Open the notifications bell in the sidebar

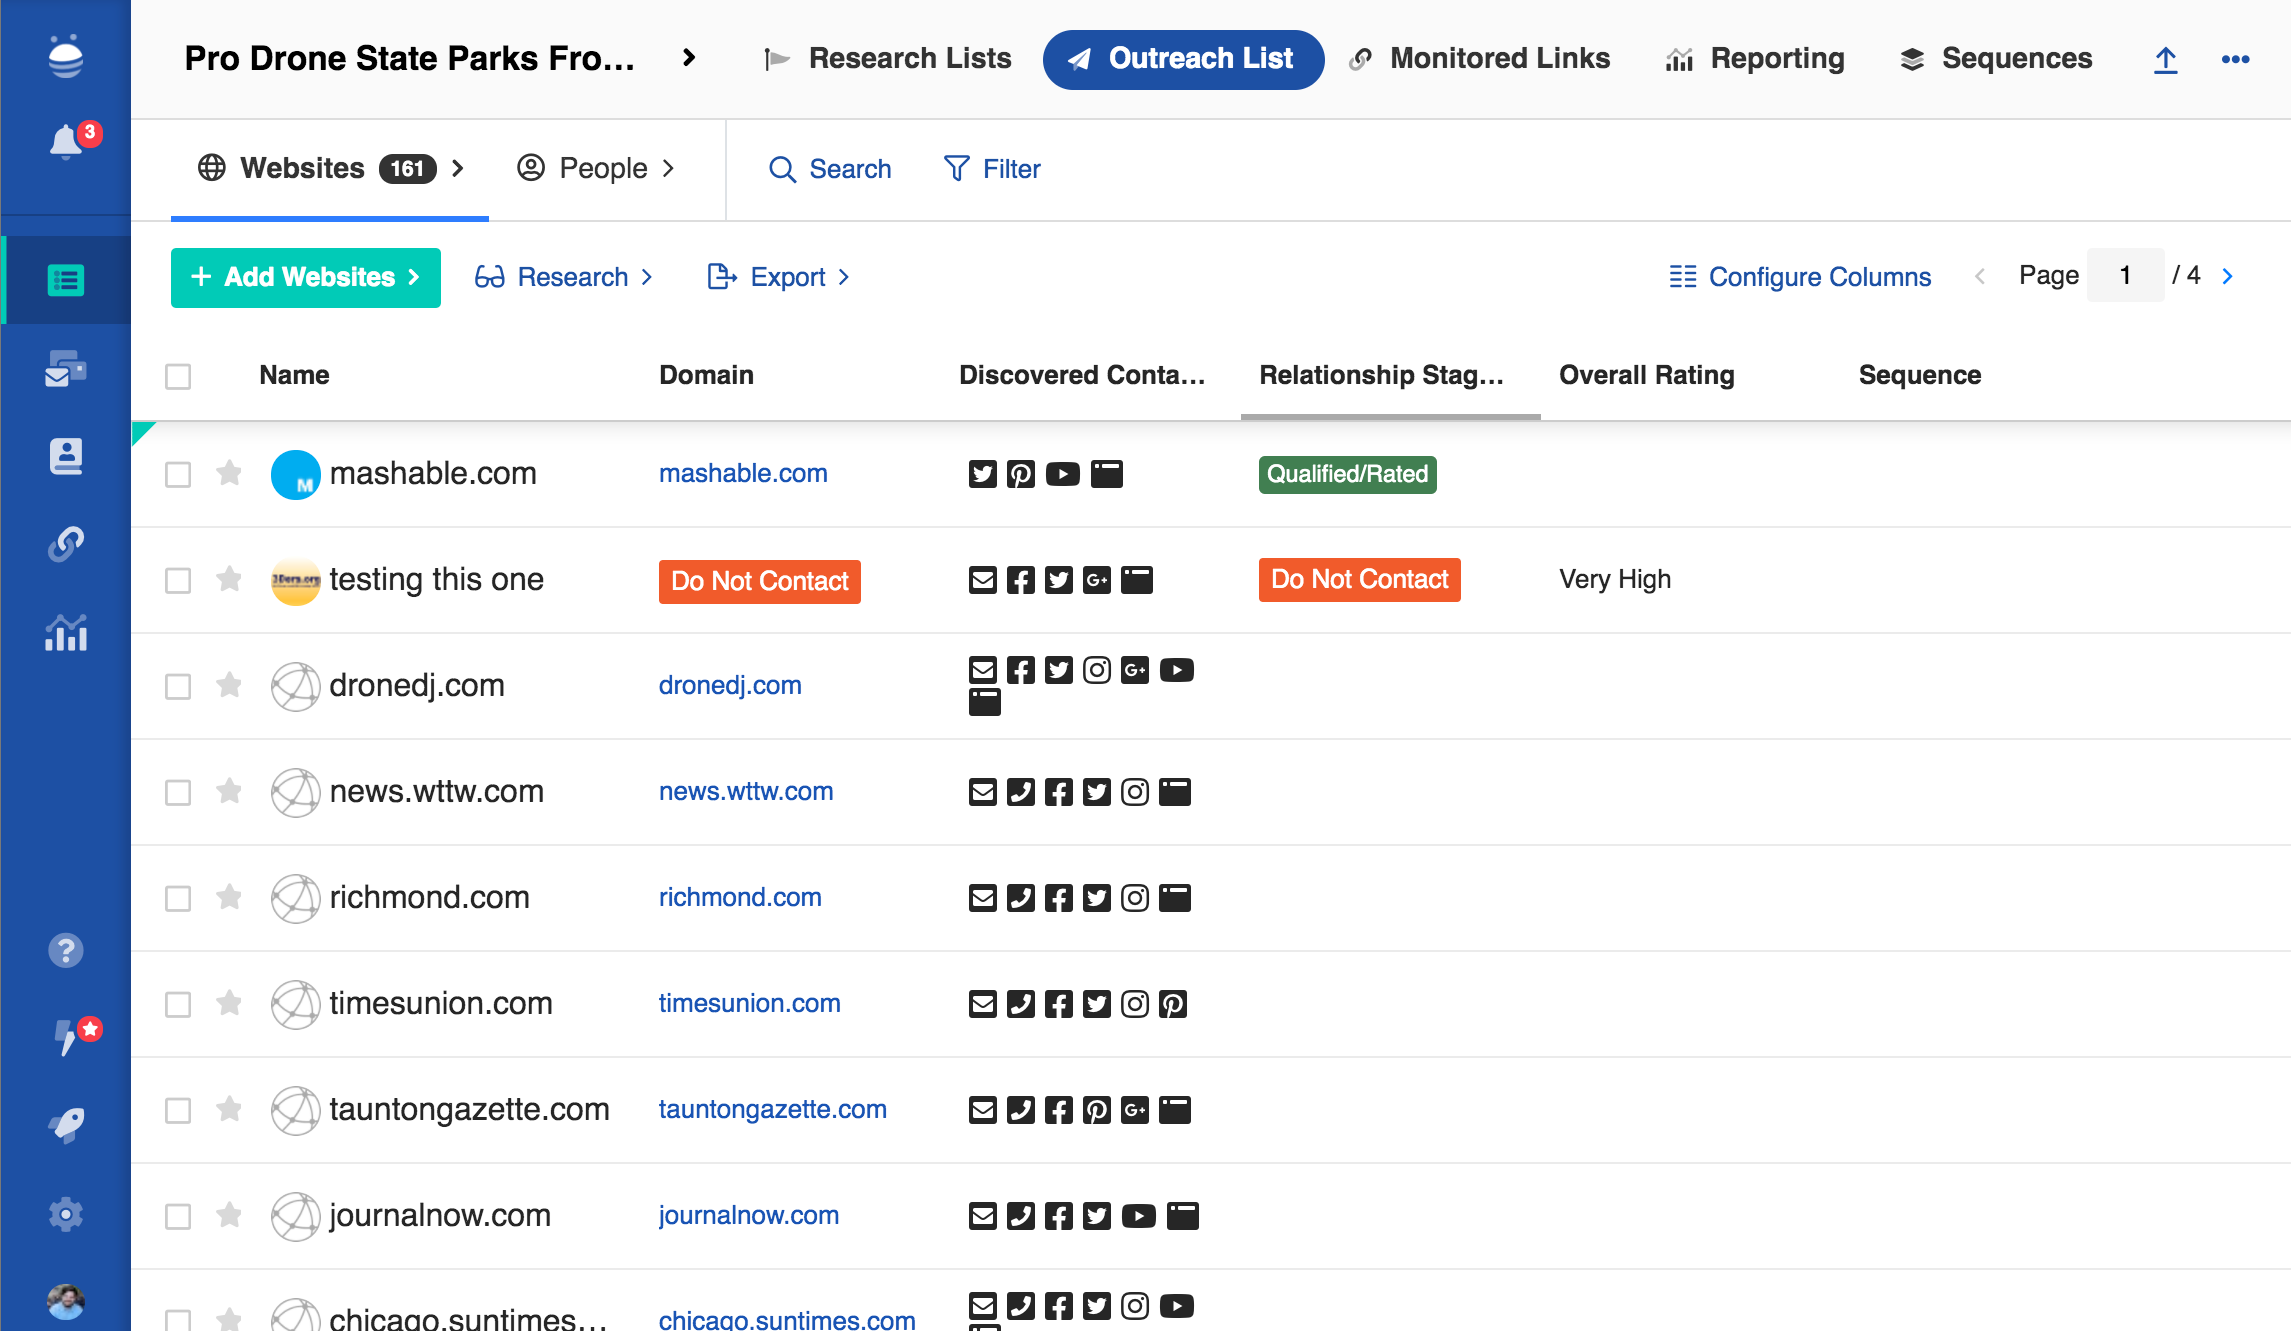pyautogui.click(x=66, y=142)
